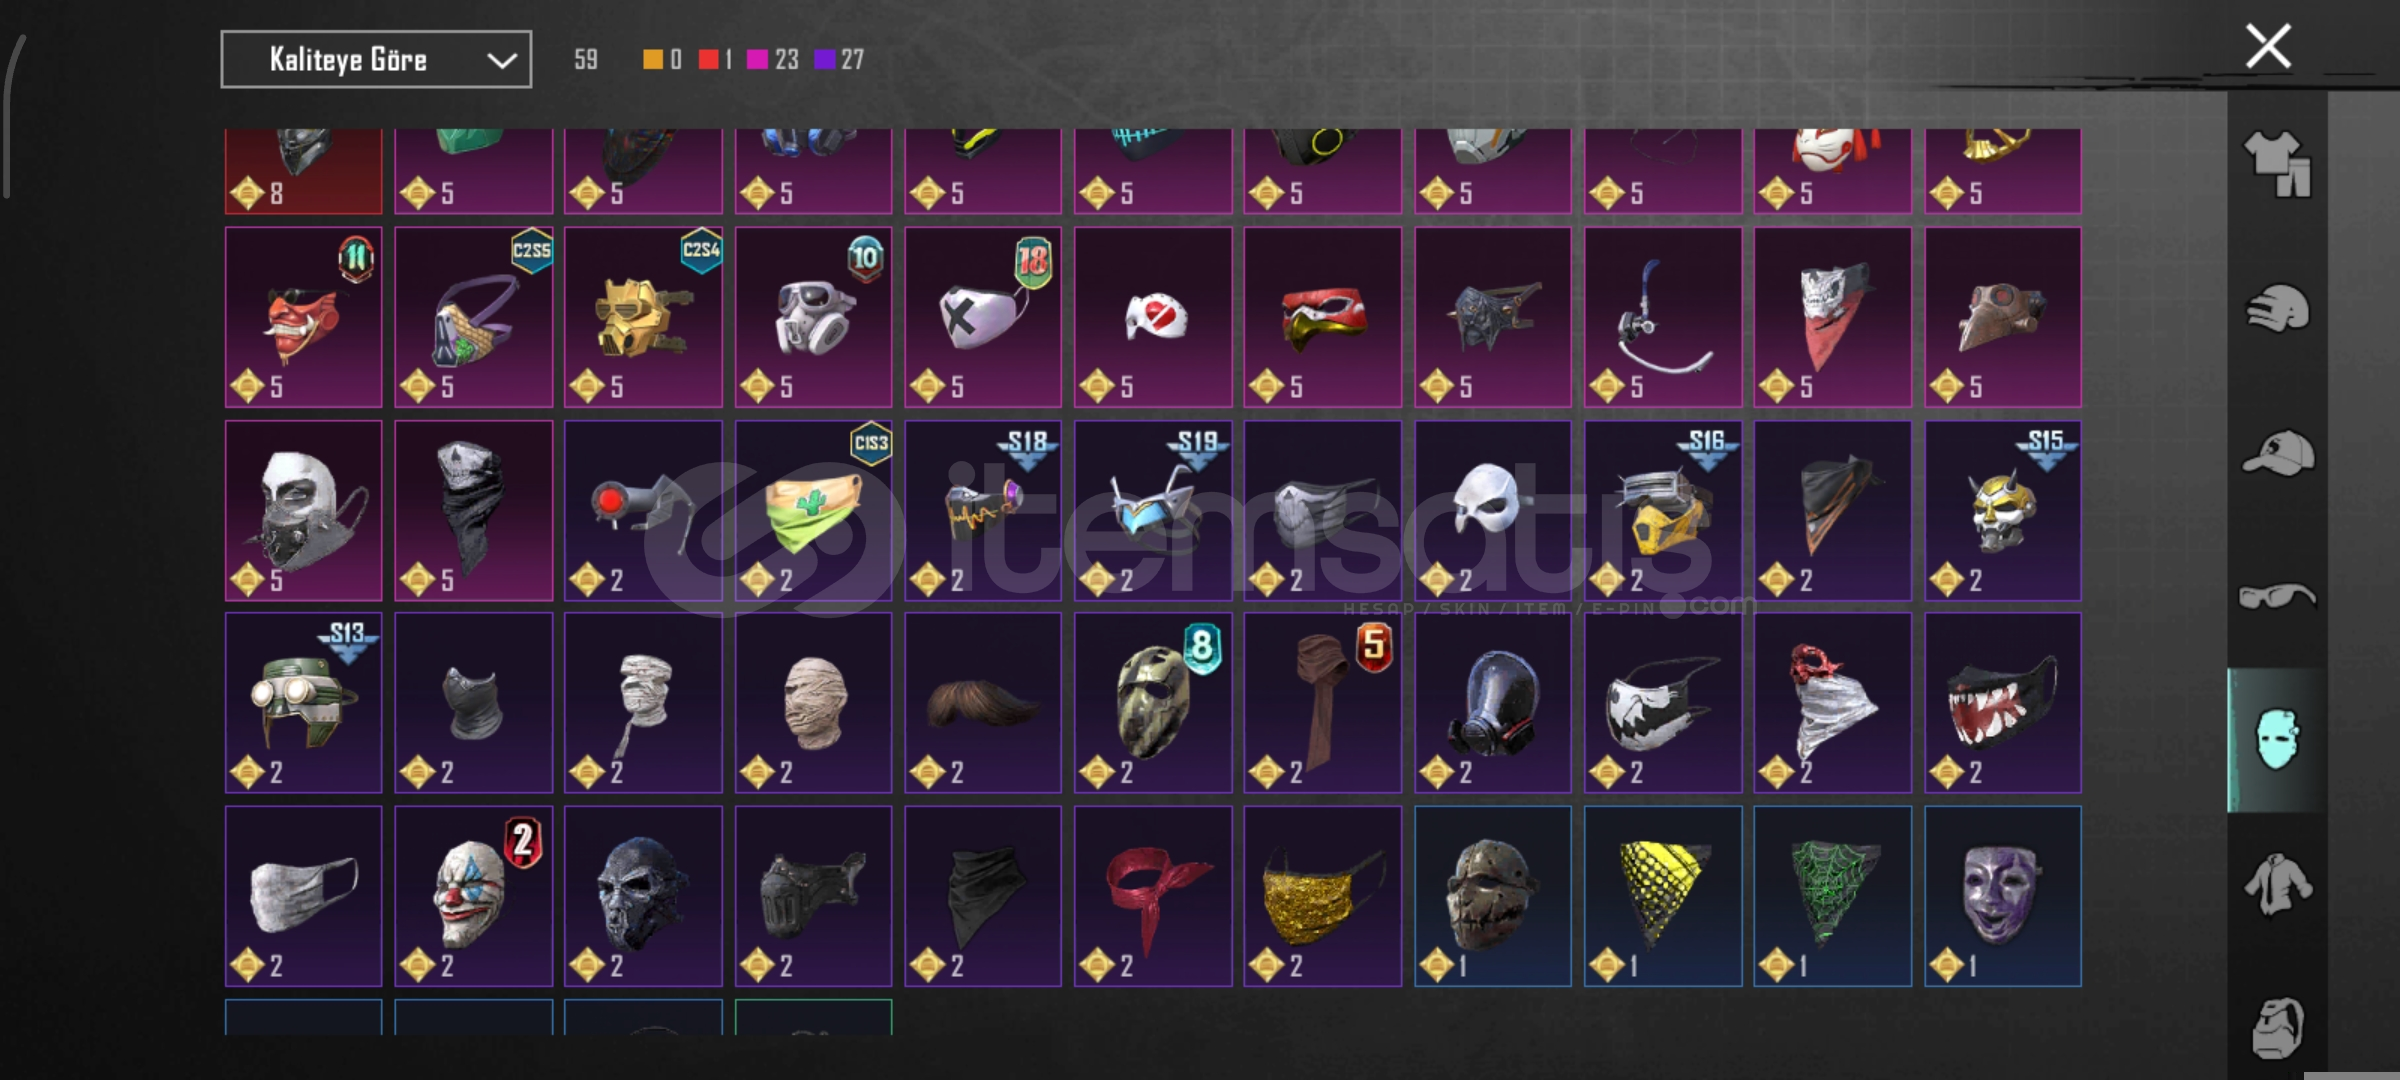
Task: Expand the Kaliteye Göre sort dropdown
Action: point(376,60)
